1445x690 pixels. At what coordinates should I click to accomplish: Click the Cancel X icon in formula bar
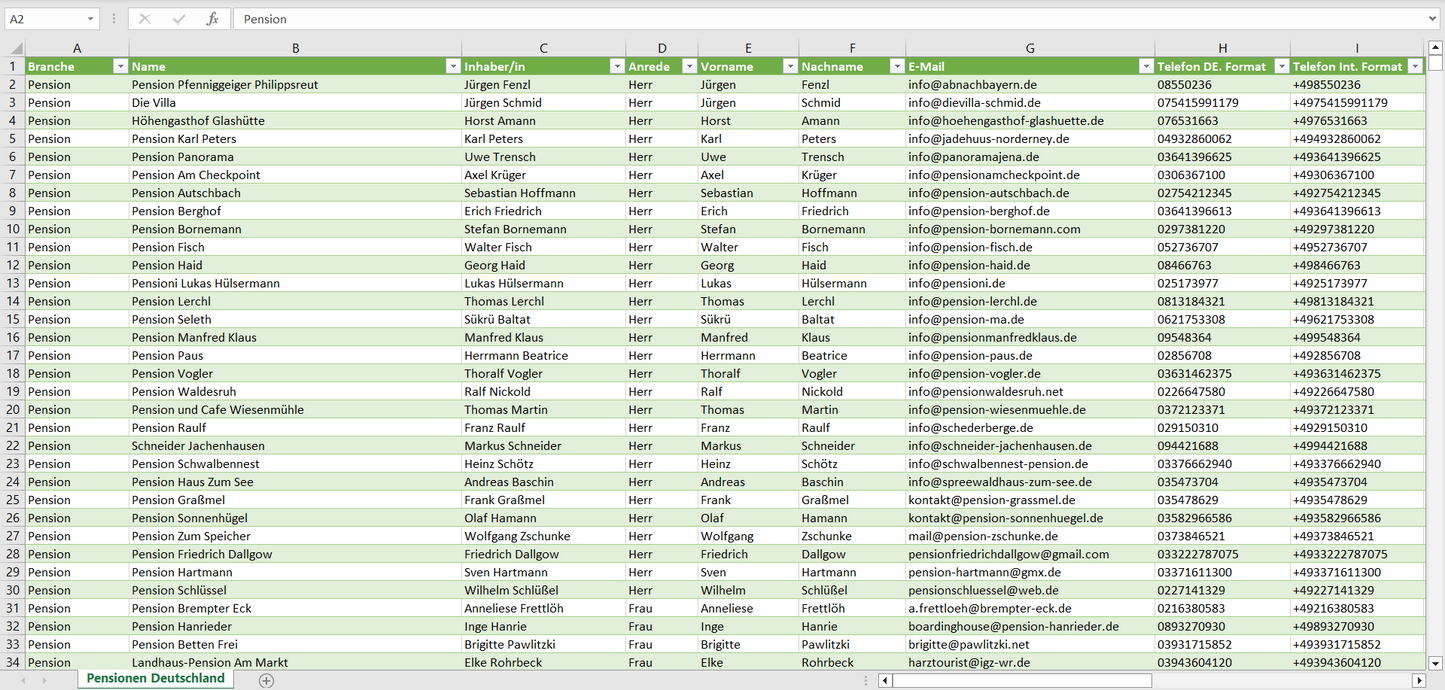(x=145, y=19)
